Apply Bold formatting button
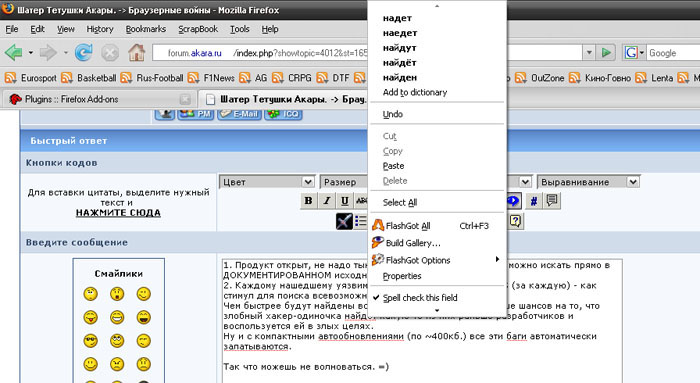This screenshot has width=700, height=383. pyautogui.click(x=308, y=201)
